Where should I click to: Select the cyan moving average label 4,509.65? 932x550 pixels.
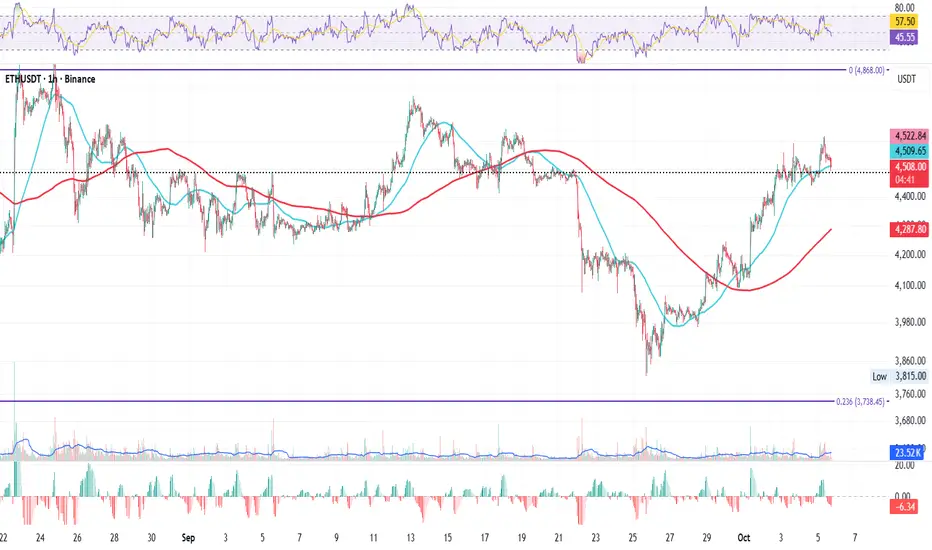point(910,151)
